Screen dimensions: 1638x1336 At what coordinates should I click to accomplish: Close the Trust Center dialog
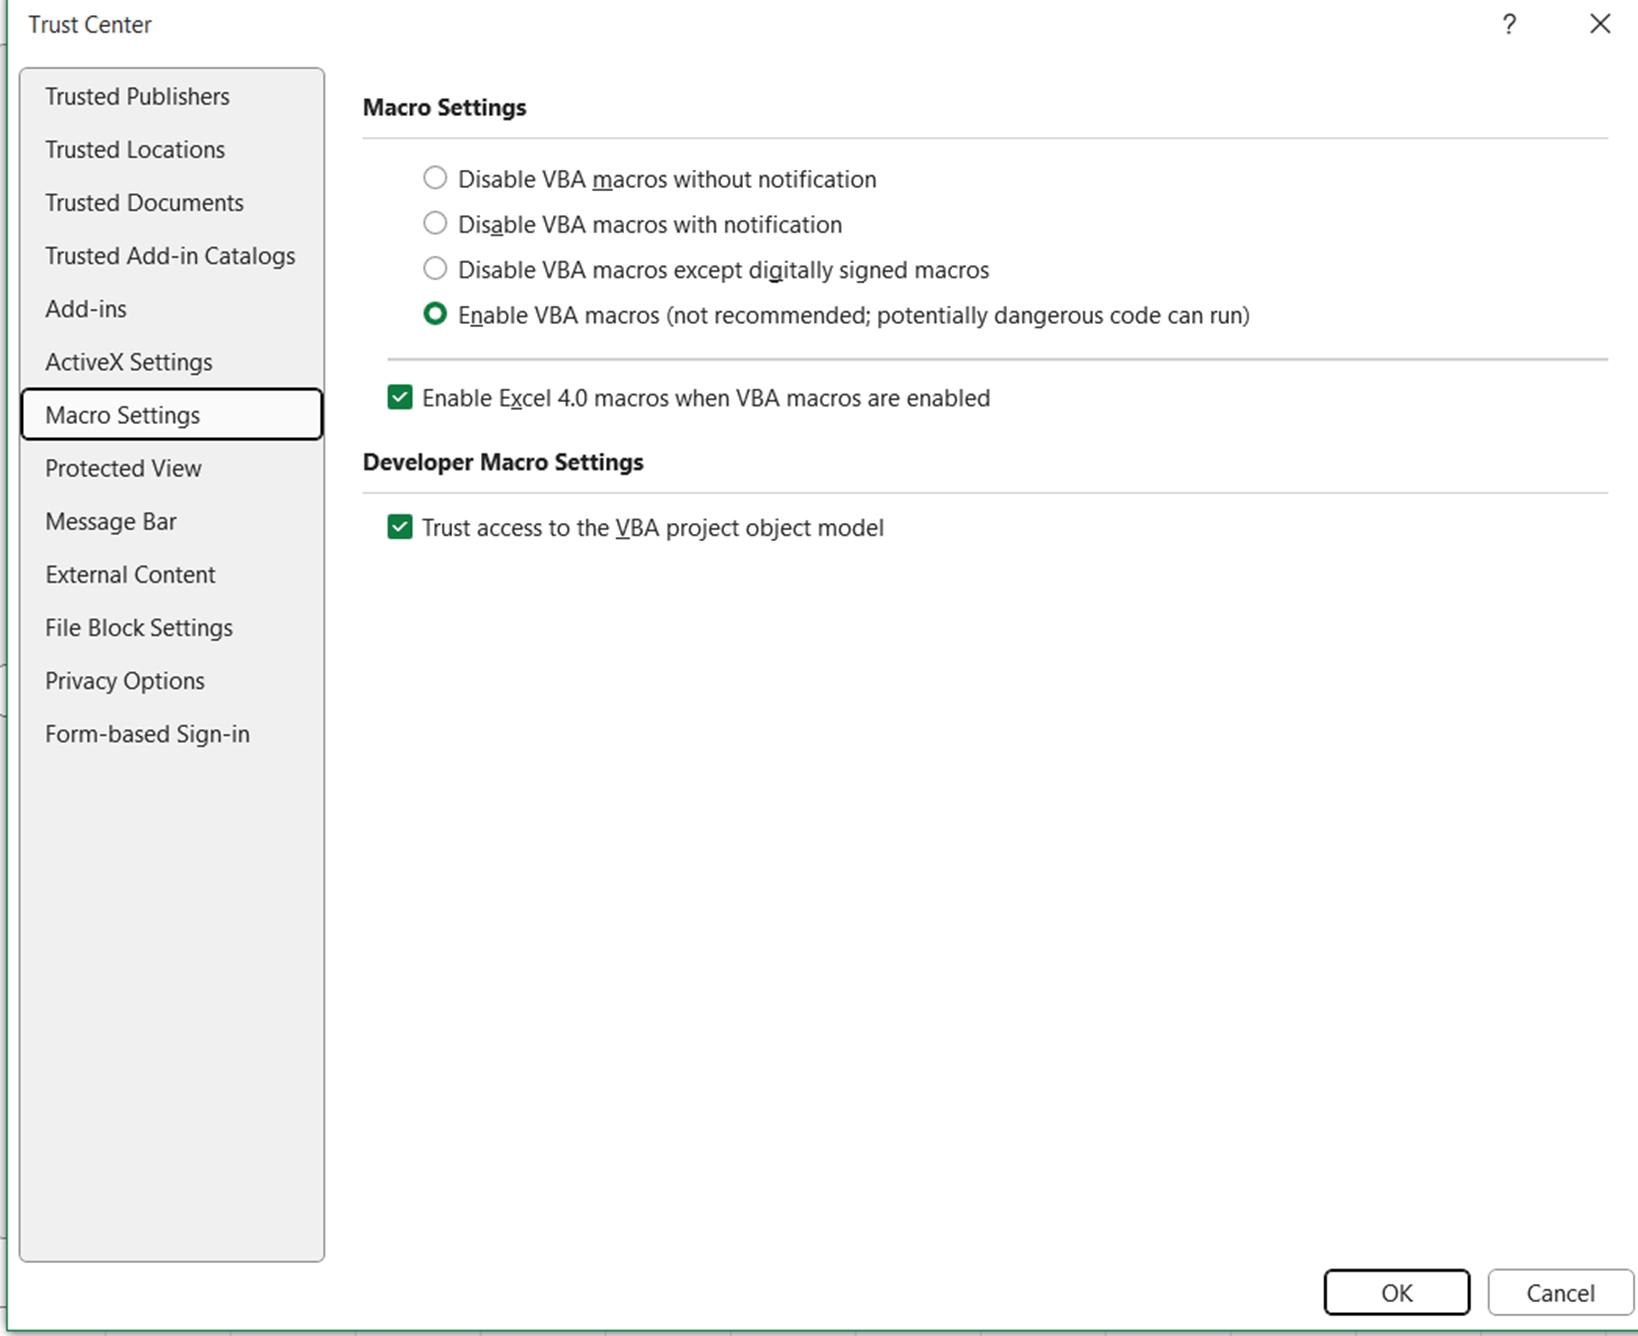pos(1600,24)
